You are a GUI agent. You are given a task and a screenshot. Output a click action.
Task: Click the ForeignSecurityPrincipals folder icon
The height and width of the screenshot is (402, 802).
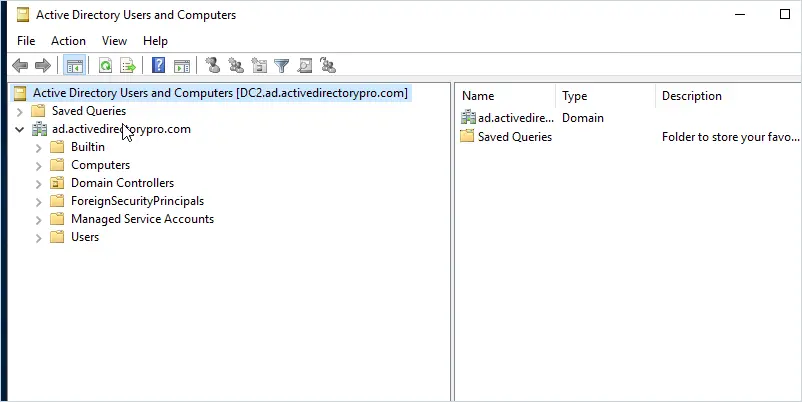click(57, 201)
